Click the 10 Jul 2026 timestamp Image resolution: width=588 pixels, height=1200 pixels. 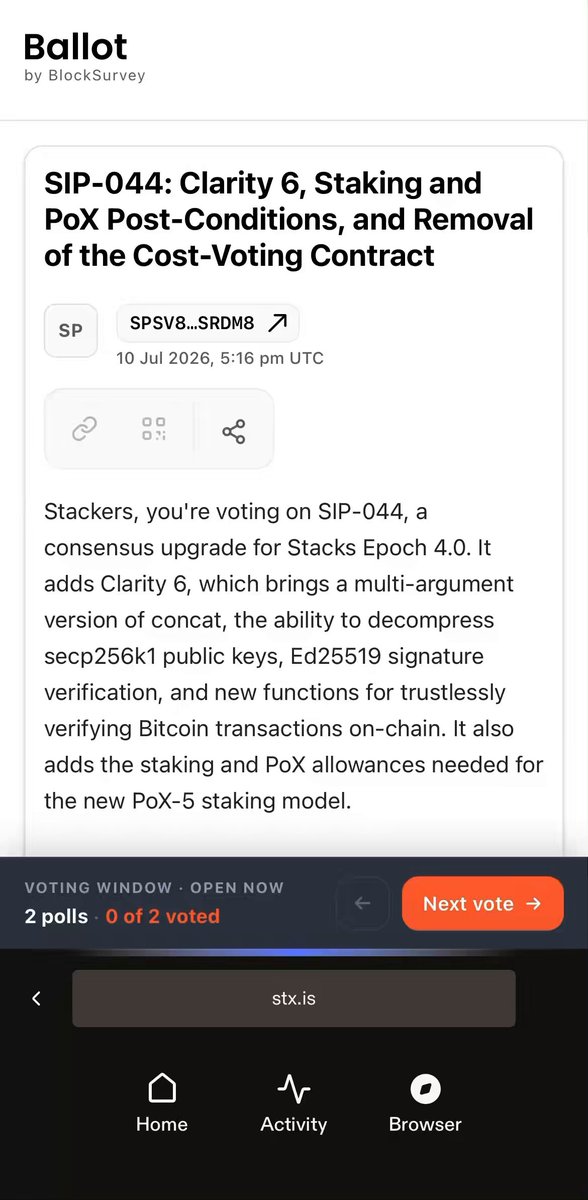point(220,358)
